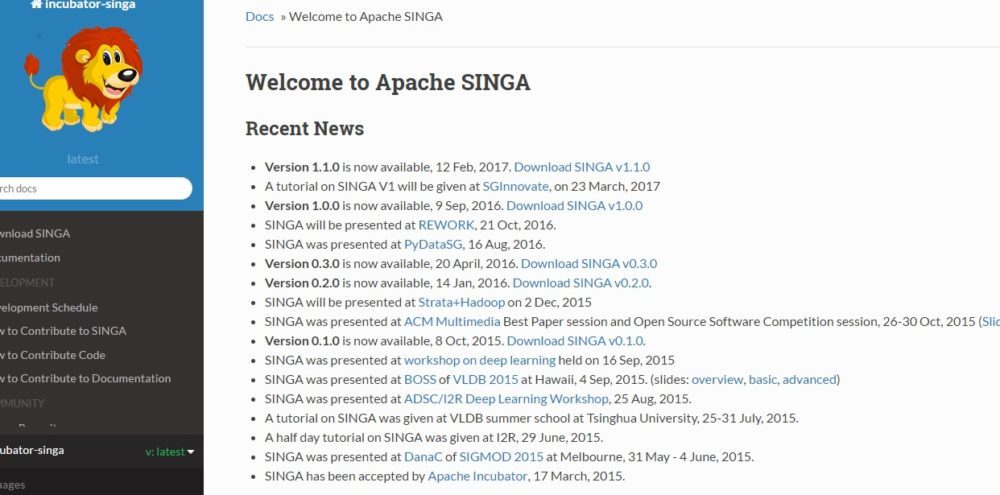The height and width of the screenshot is (495, 1000).
Task: Expand the version latest dropdown arrow
Action: (191, 452)
